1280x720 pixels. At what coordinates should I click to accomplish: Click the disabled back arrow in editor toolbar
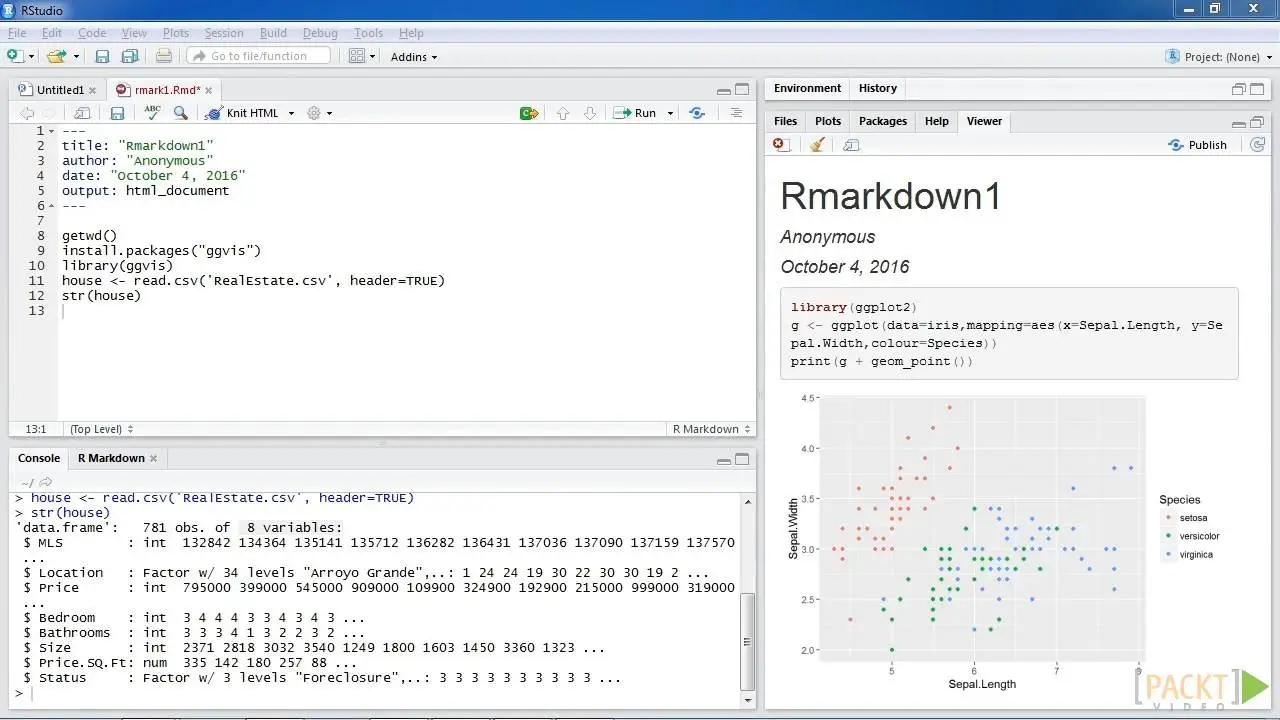click(27, 113)
